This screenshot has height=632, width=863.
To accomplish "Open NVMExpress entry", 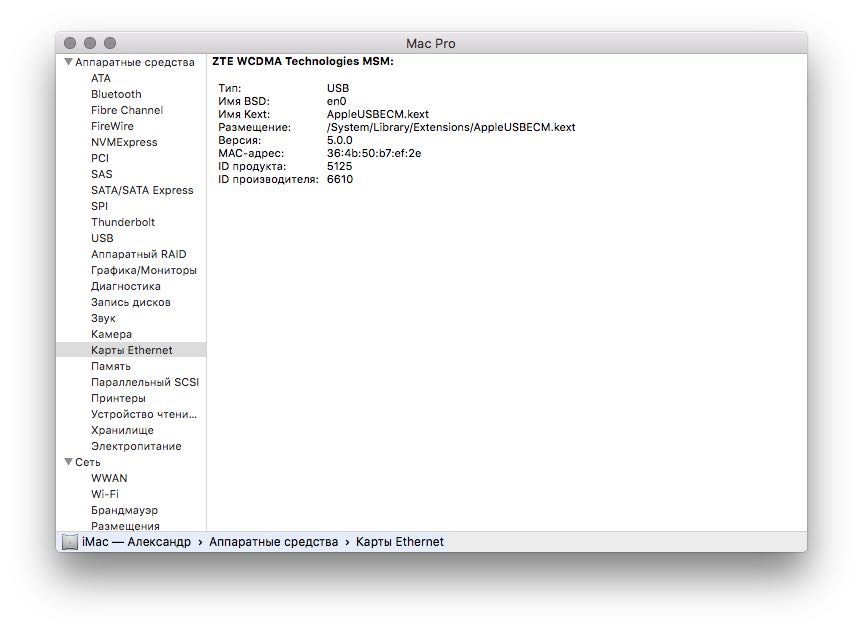I will point(124,142).
